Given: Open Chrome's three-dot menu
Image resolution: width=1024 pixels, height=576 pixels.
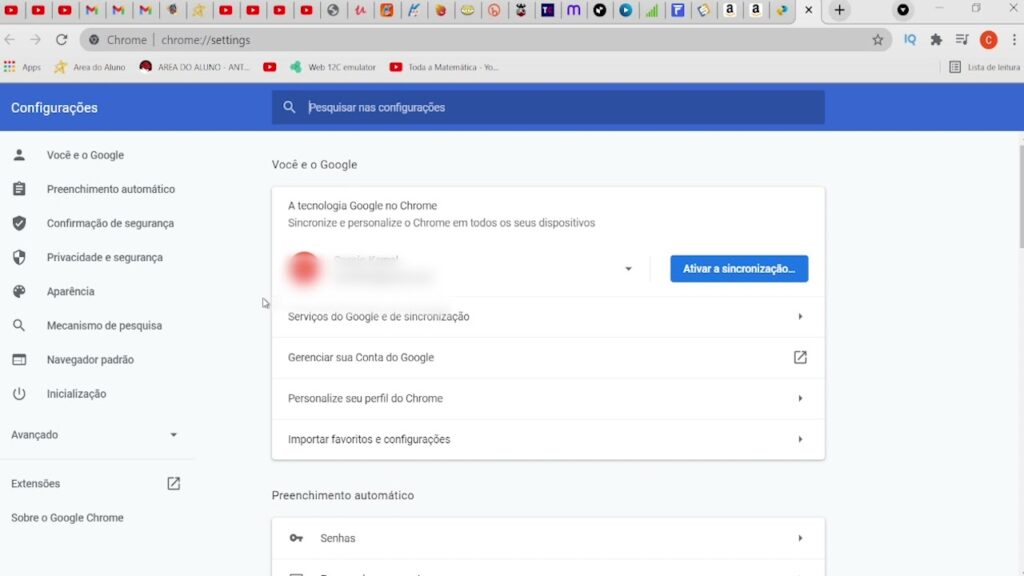Looking at the screenshot, I should coord(1014,40).
